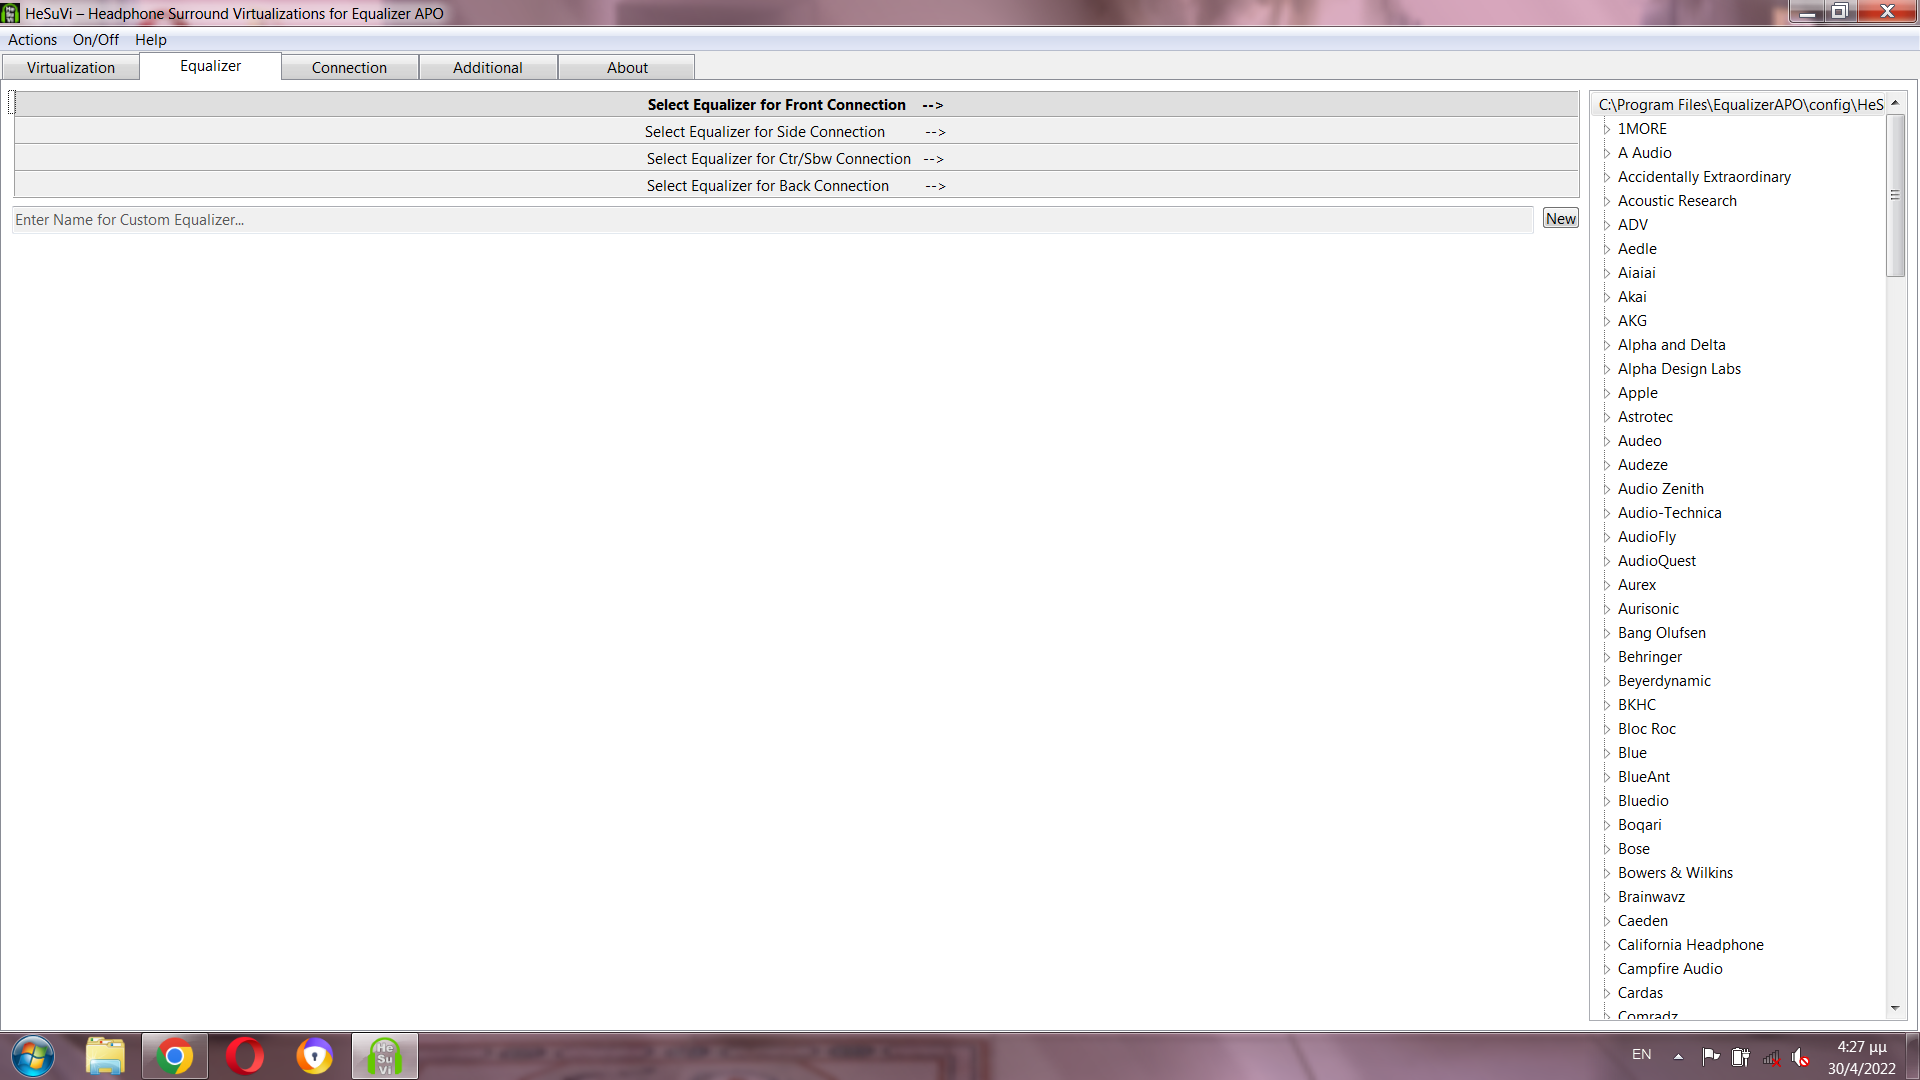Image resolution: width=1920 pixels, height=1080 pixels.
Task: Click the Action Center flag icon
Action: (1711, 1056)
